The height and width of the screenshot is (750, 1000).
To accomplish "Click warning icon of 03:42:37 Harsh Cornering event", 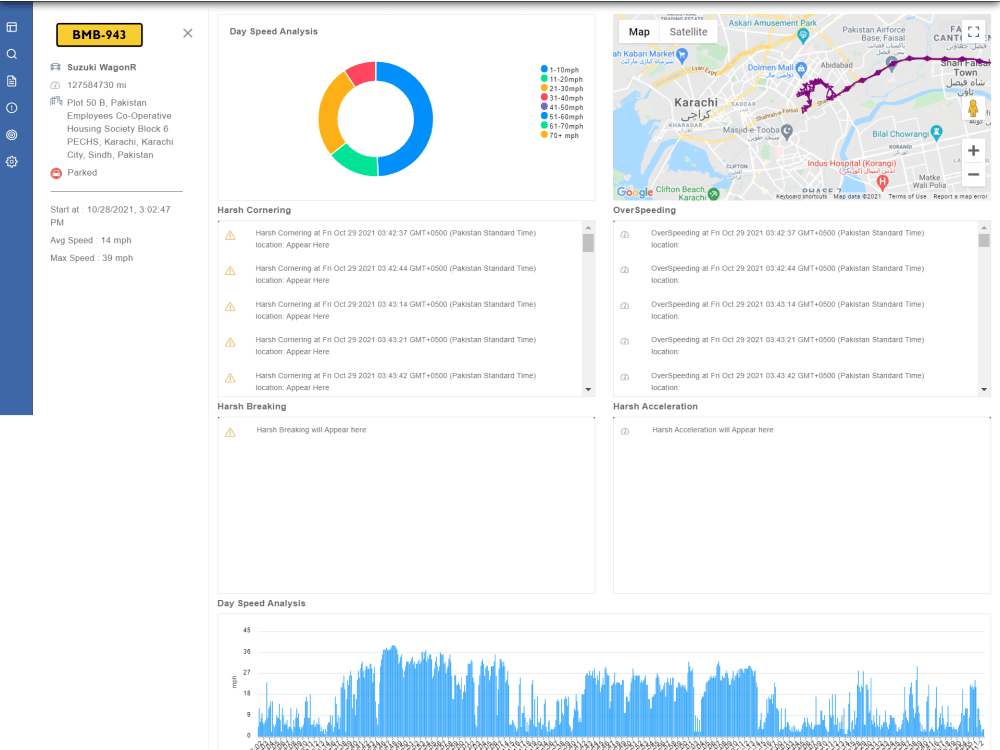I will tap(230, 235).
